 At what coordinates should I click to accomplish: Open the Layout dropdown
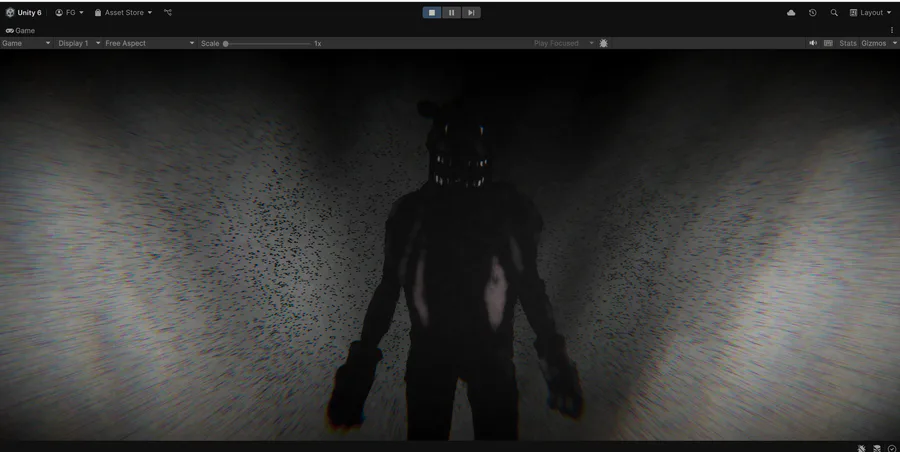tap(871, 13)
